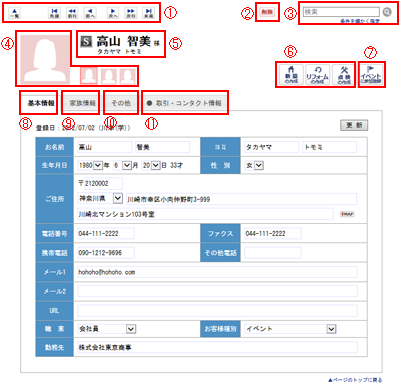The height and width of the screenshot is (390, 400).
Task: Click the 更新 update button
Action: point(354,125)
